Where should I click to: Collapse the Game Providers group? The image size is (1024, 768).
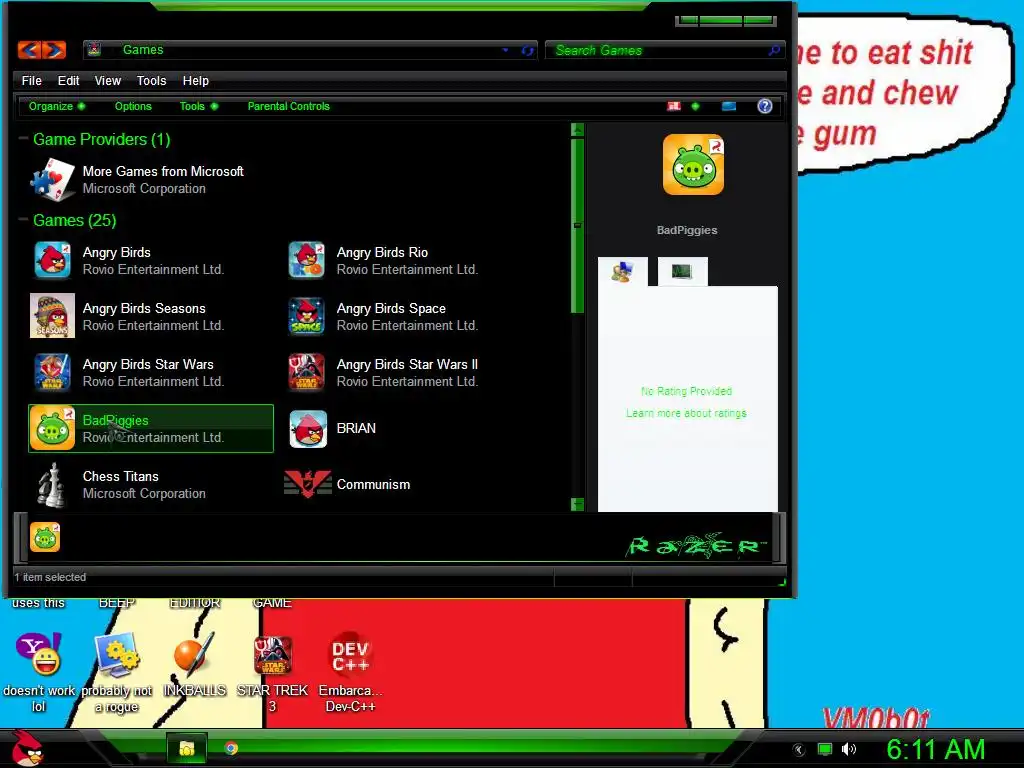(24, 138)
